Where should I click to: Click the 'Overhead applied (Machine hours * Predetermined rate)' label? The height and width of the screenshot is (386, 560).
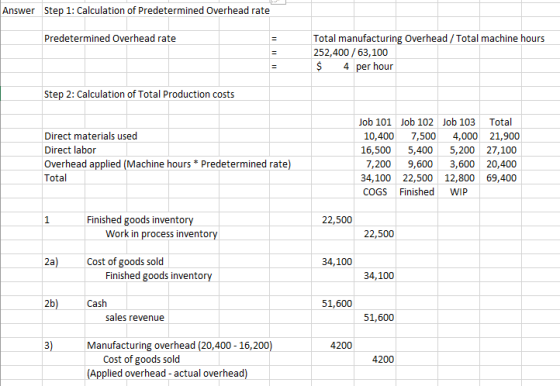[168, 164]
